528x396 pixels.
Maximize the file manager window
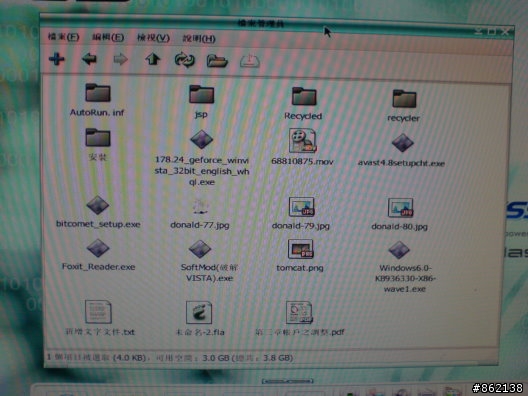492,32
